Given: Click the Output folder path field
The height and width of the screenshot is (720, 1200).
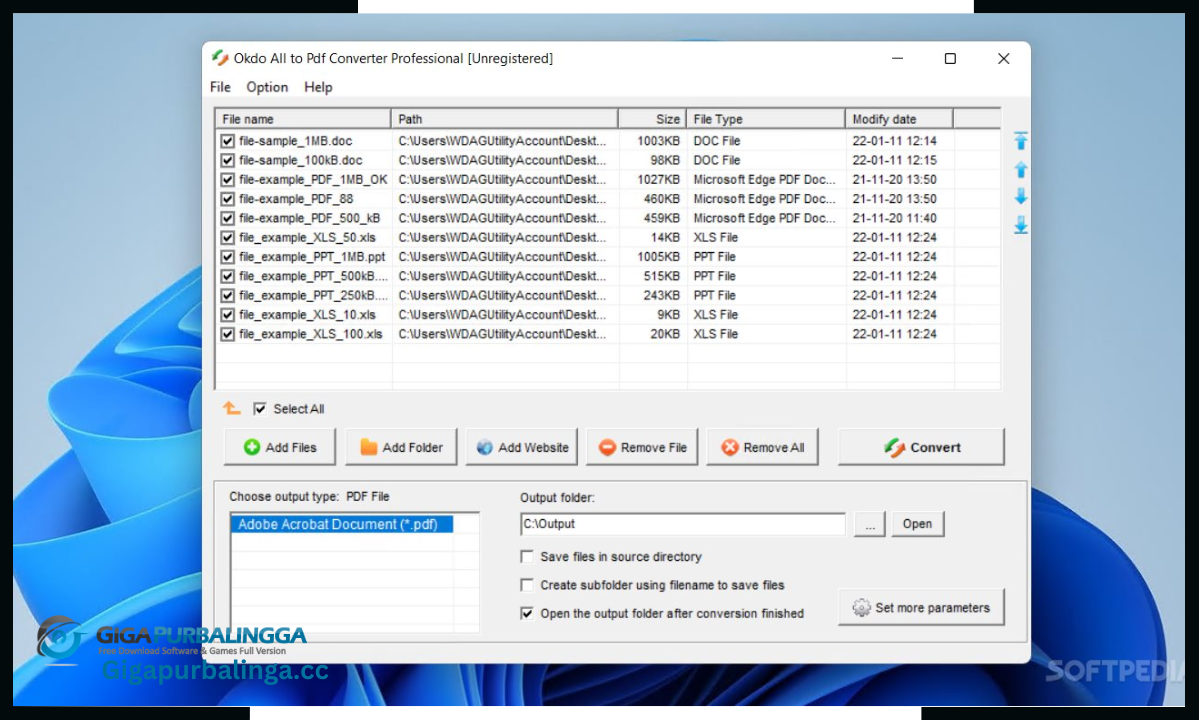Looking at the screenshot, I should point(683,524).
